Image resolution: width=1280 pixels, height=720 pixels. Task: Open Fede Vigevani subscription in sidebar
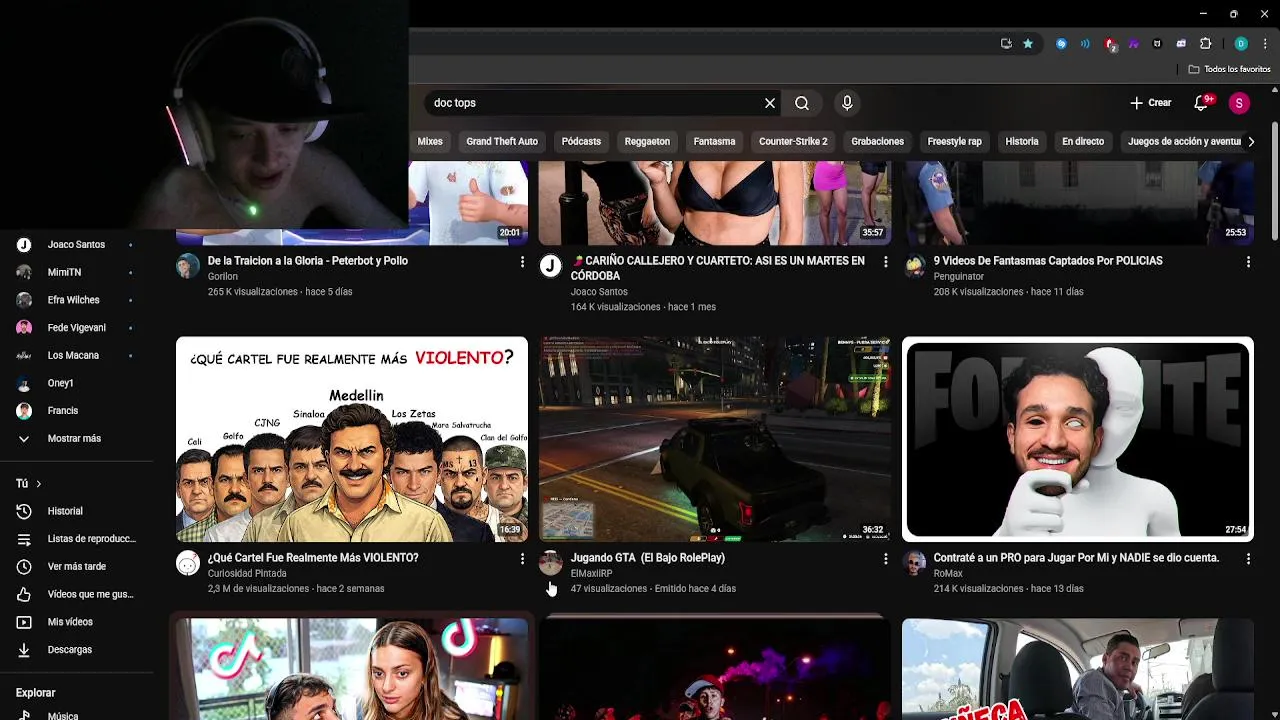pyautogui.click(x=76, y=328)
